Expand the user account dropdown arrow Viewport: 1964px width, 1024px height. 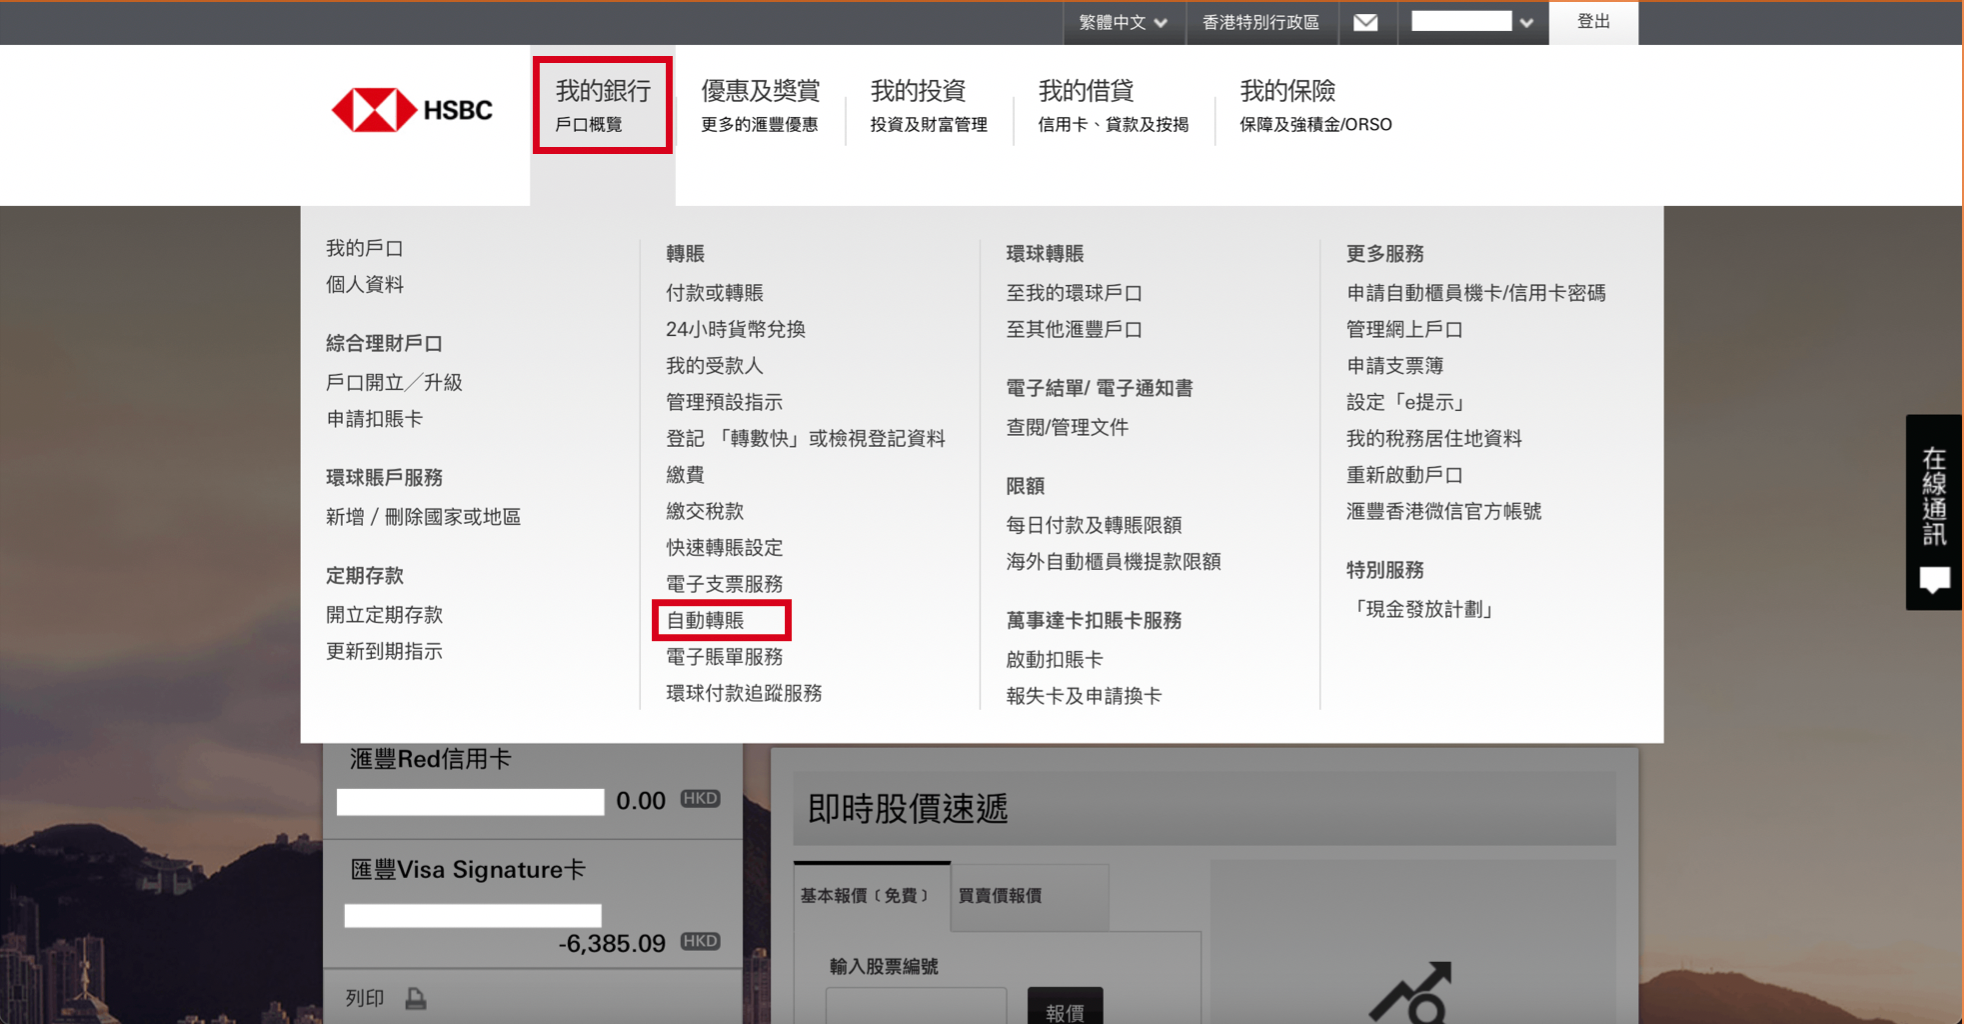(x=1526, y=22)
